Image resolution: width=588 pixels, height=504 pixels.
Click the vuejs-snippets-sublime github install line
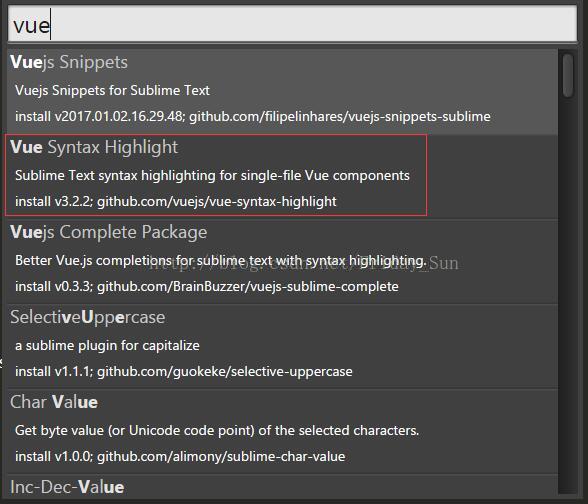[x=253, y=117]
